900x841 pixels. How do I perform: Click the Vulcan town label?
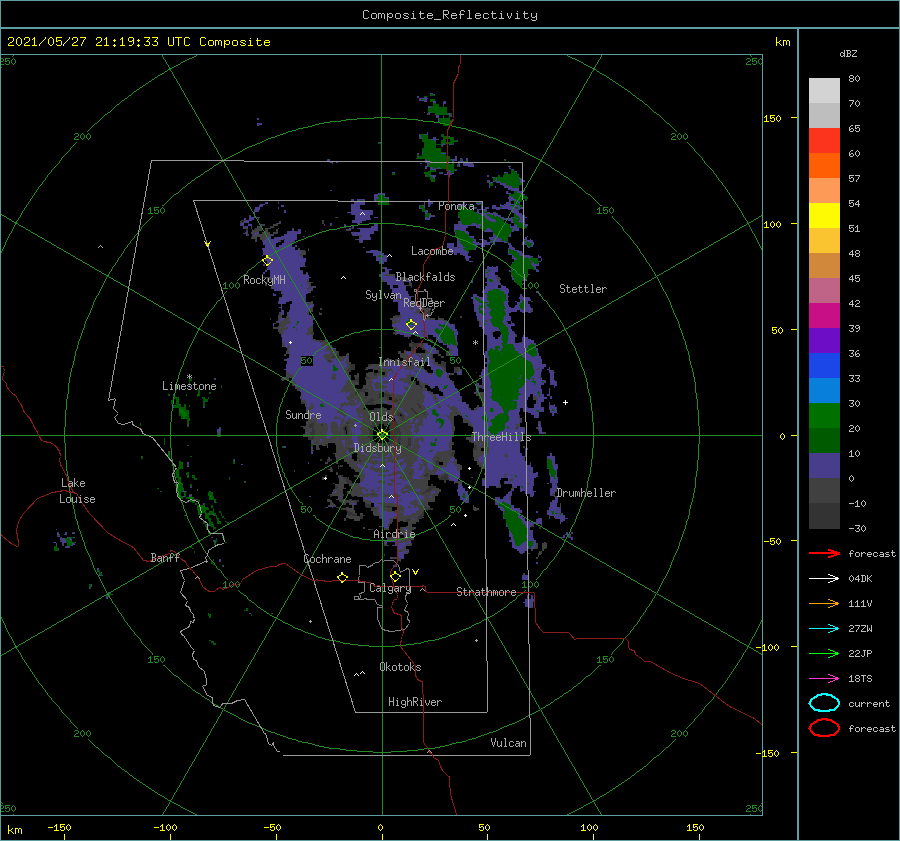pos(508,743)
